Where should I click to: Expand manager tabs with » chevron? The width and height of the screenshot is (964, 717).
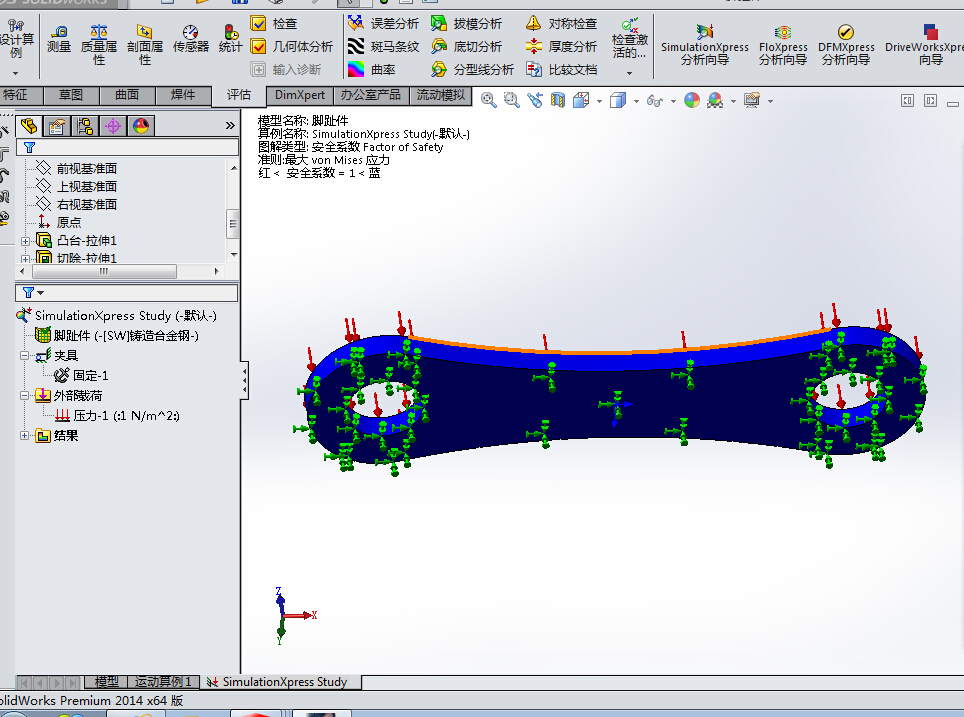tap(230, 125)
